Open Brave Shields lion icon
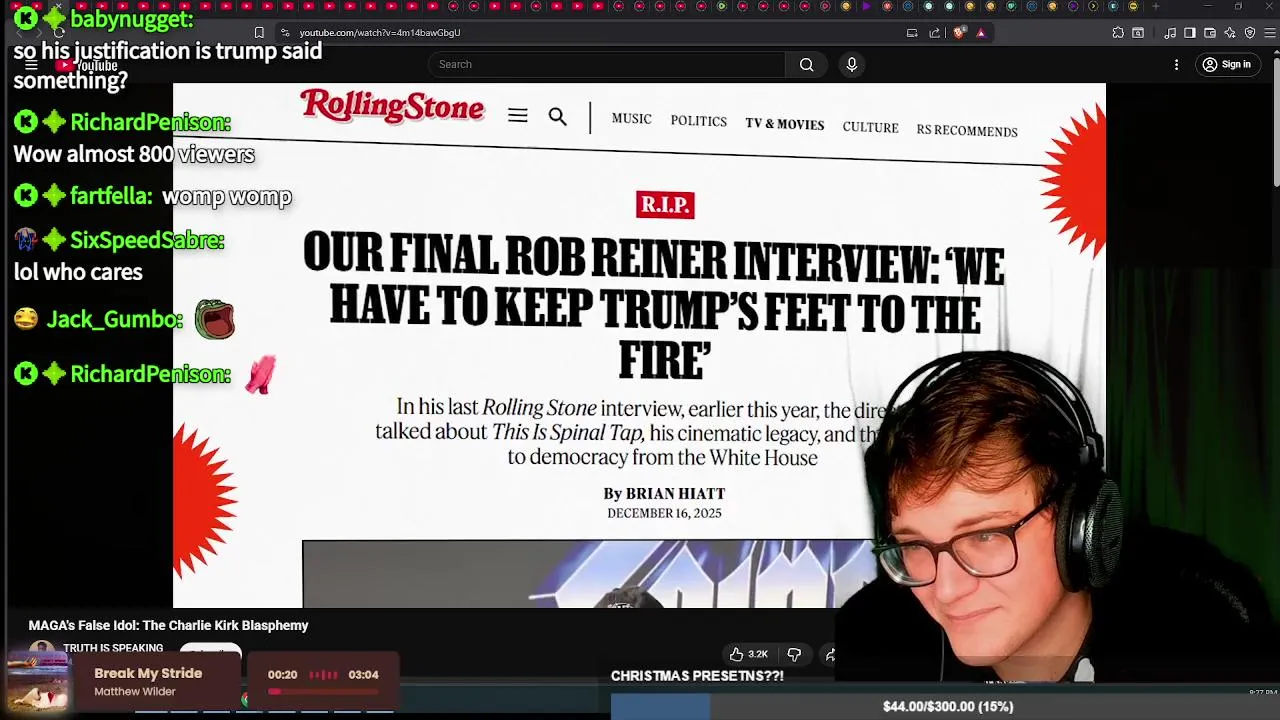Image resolution: width=1280 pixels, height=720 pixels. [960, 33]
